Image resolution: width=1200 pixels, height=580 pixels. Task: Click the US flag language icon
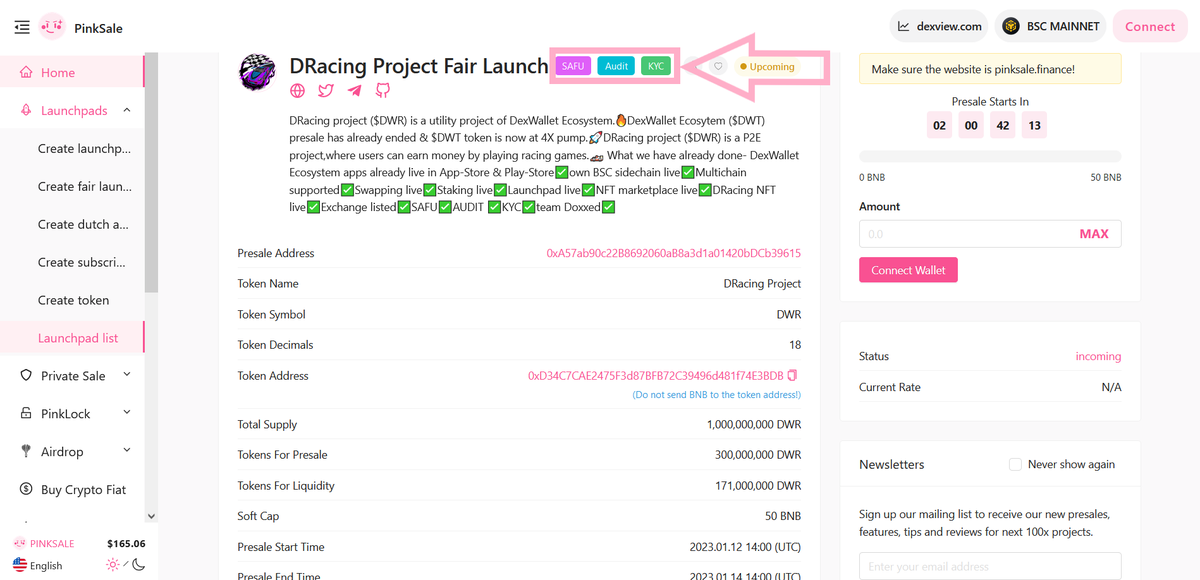click(x=19, y=564)
